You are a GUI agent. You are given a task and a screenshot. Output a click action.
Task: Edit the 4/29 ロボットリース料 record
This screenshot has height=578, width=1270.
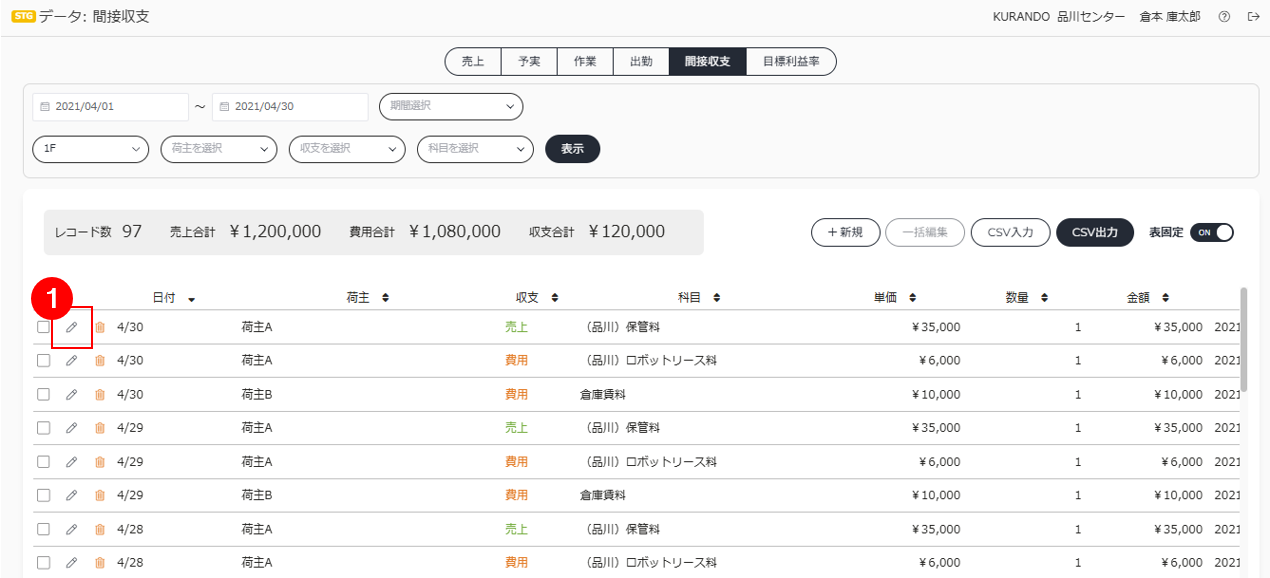[71, 462]
